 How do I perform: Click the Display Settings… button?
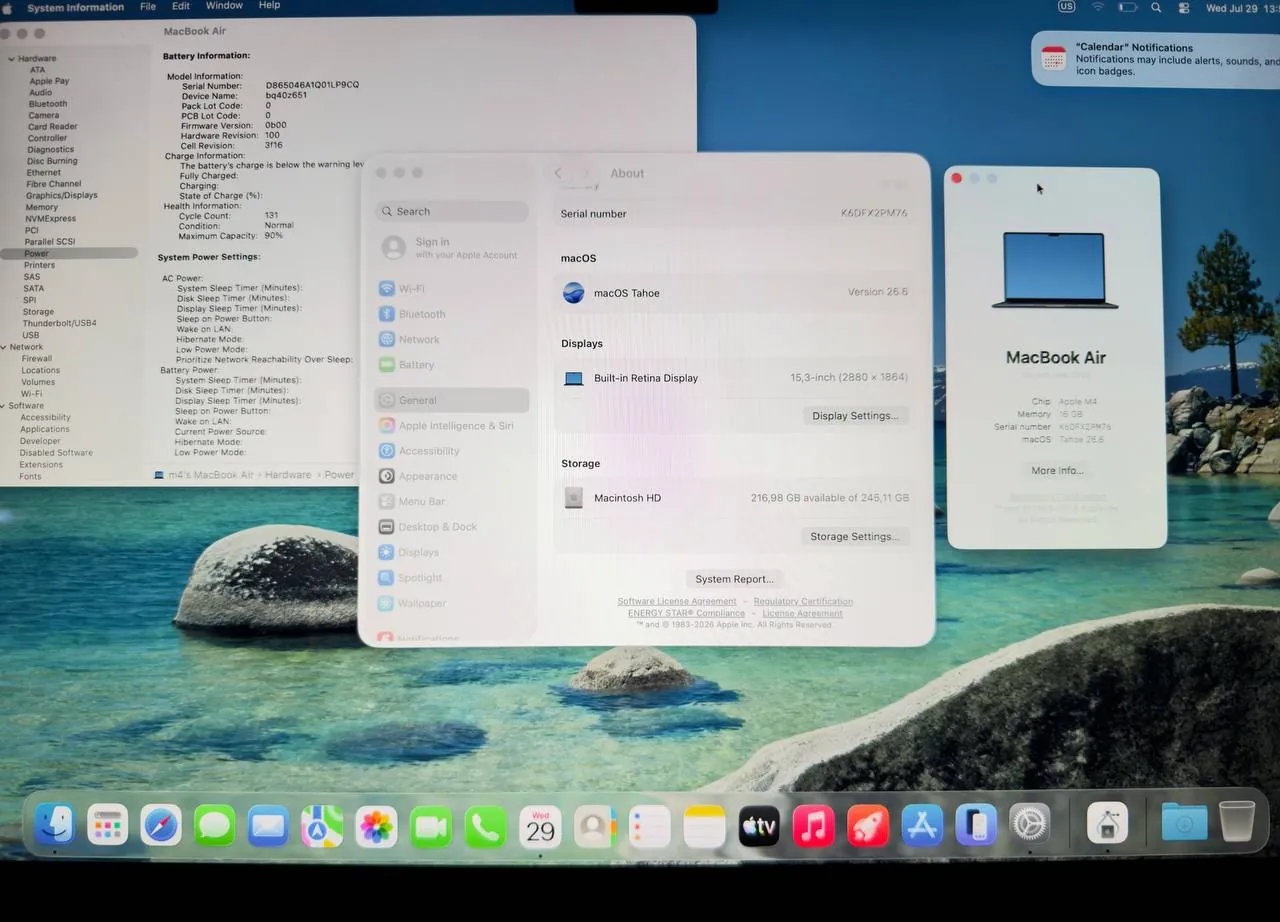click(855, 416)
